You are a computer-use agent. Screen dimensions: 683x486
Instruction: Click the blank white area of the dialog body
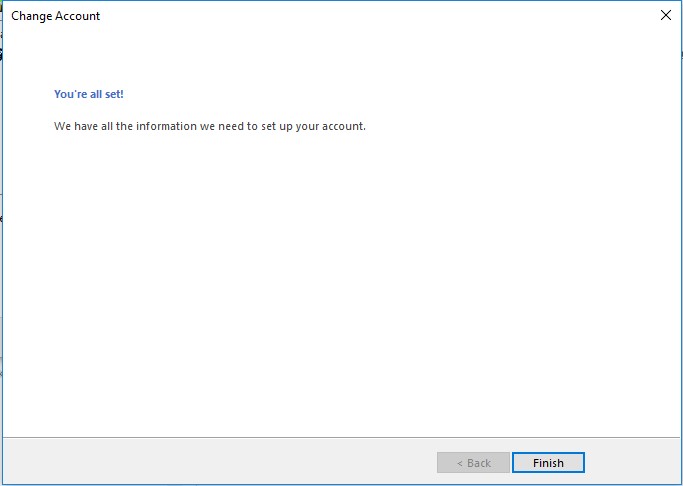coord(340,283)
